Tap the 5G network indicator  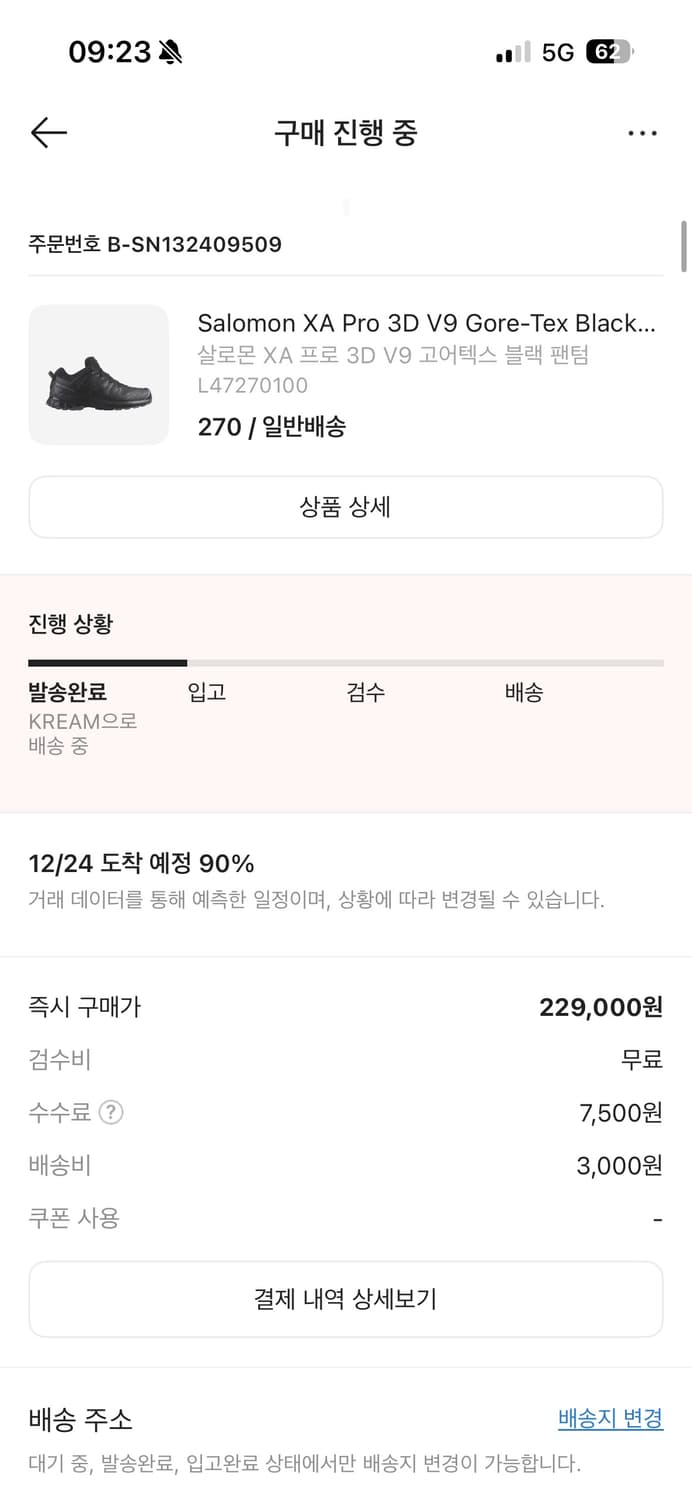(x=551, y=51)
